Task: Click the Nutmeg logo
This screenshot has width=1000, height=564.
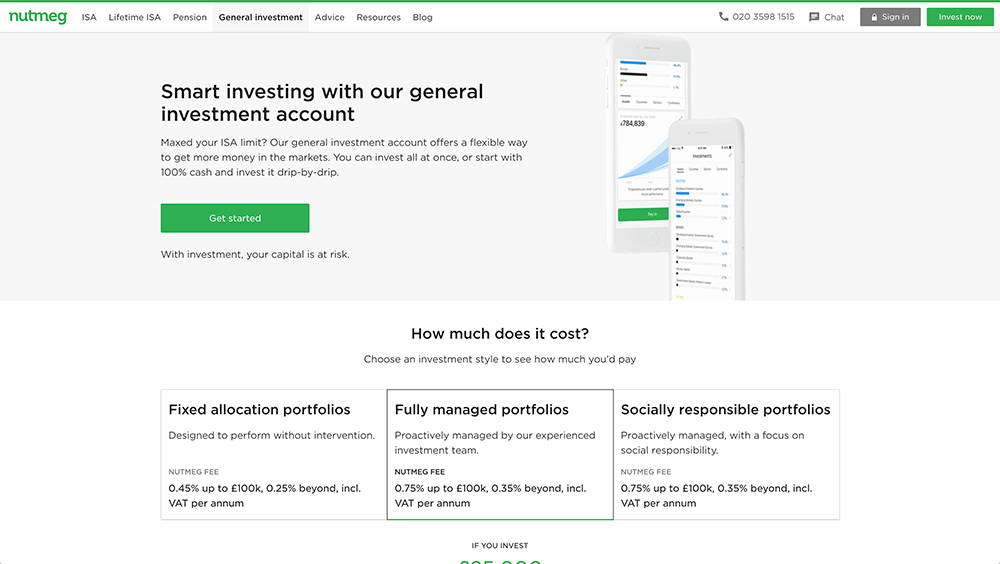Action: click(x=38, y=17)
